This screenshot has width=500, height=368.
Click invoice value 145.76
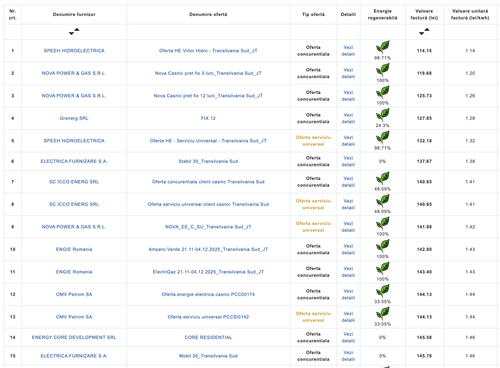[424, 356]
